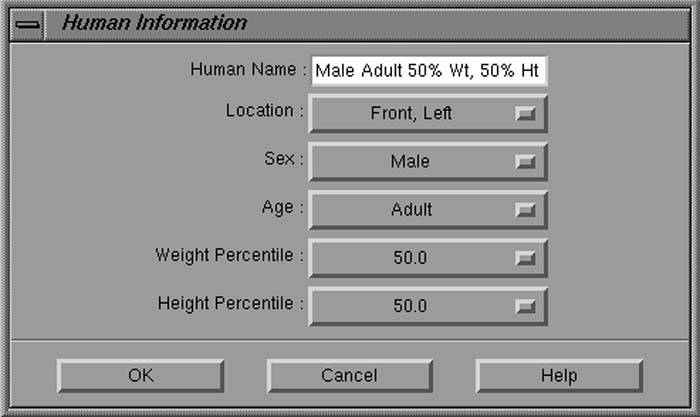700x417 pixels.
Task: Open the Sex dropdown showing Male
Action: click(428, 162)
